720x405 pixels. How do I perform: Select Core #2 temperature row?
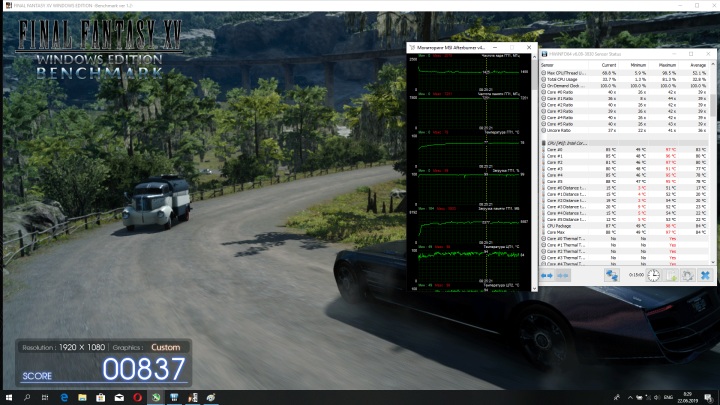click(x=624, y=163)
